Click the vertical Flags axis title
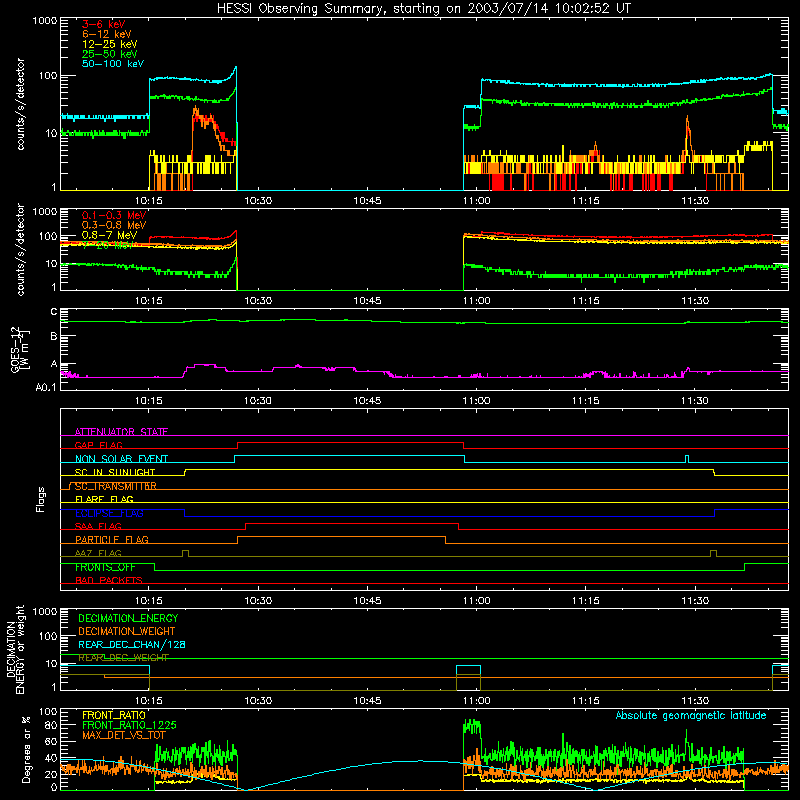Image resolution: width=800 pixels, height=800 pixels. click(41, 499)
